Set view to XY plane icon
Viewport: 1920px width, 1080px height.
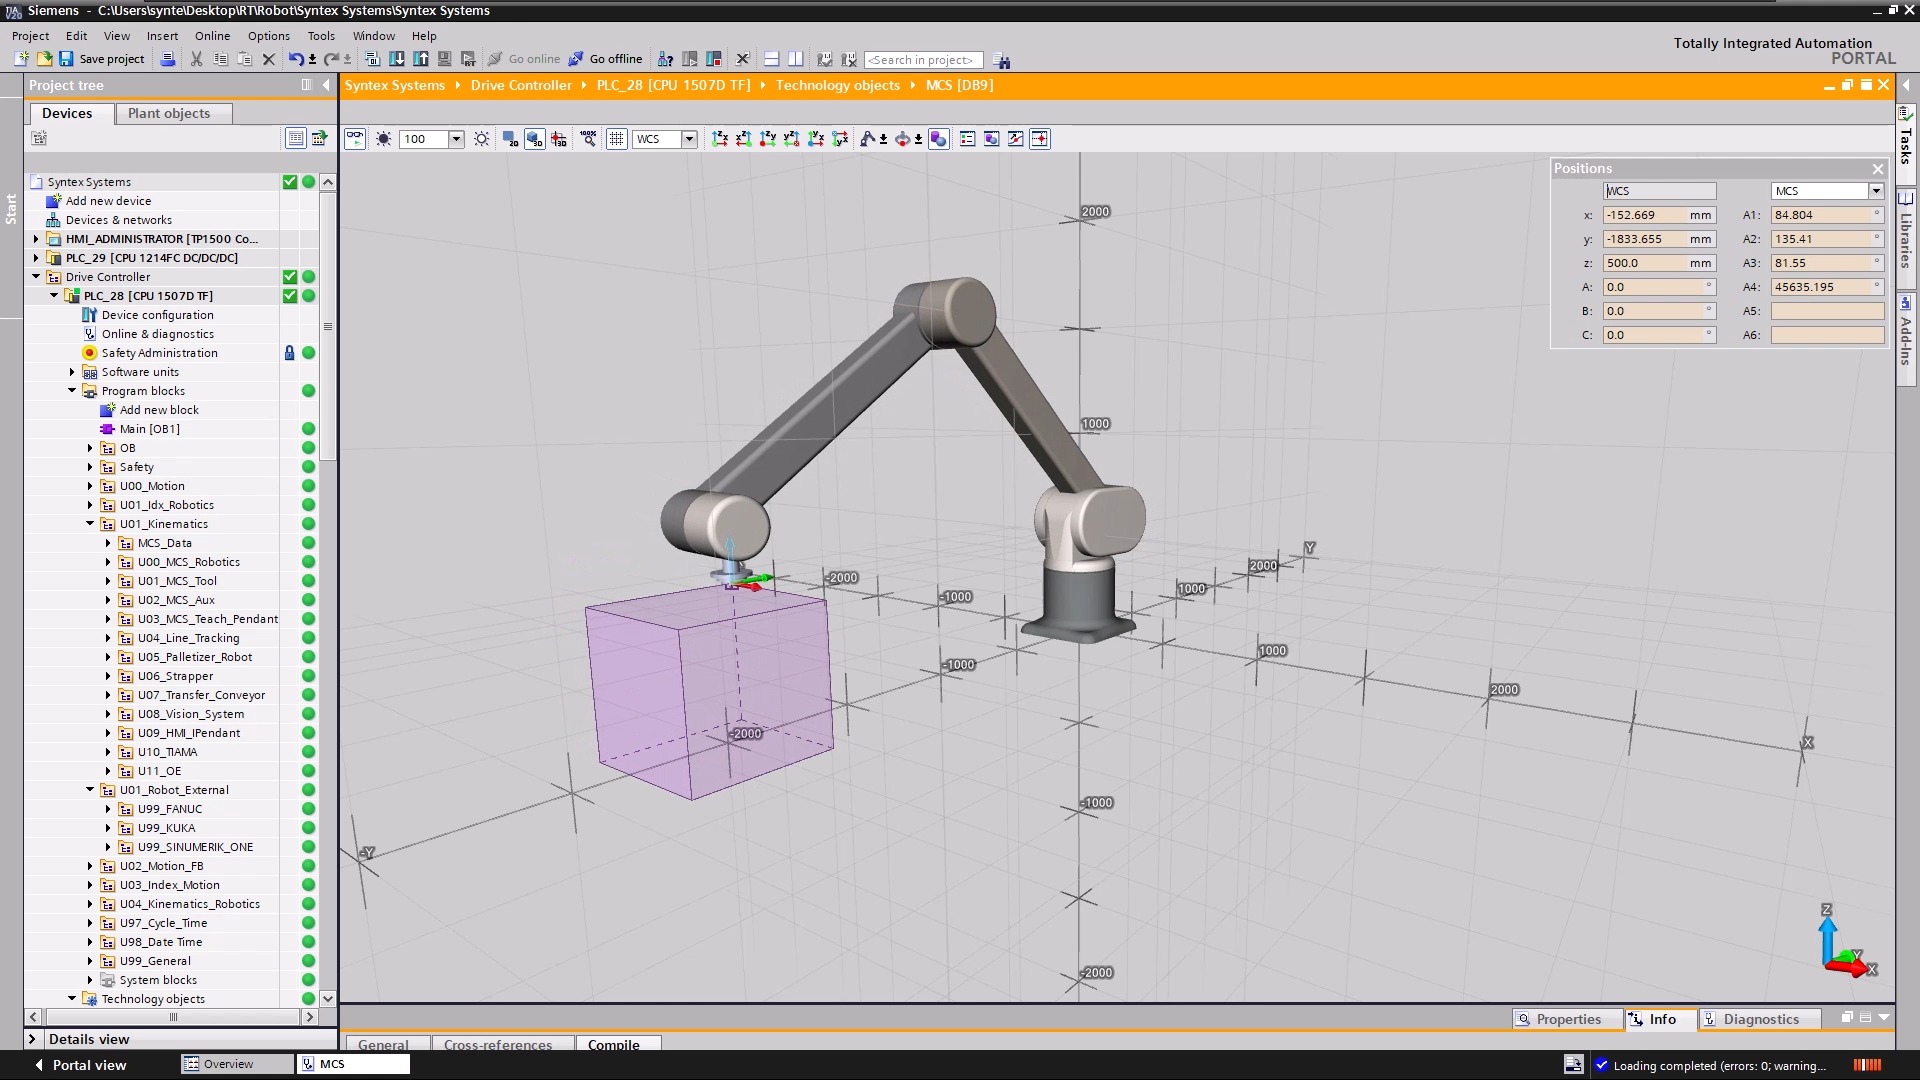(x=840, y=139)
